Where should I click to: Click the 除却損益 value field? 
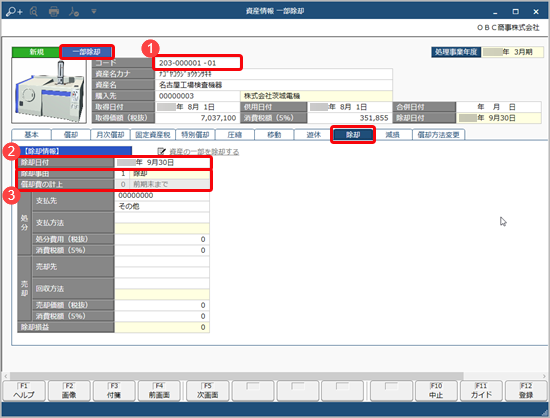click(x=162, y=327)
